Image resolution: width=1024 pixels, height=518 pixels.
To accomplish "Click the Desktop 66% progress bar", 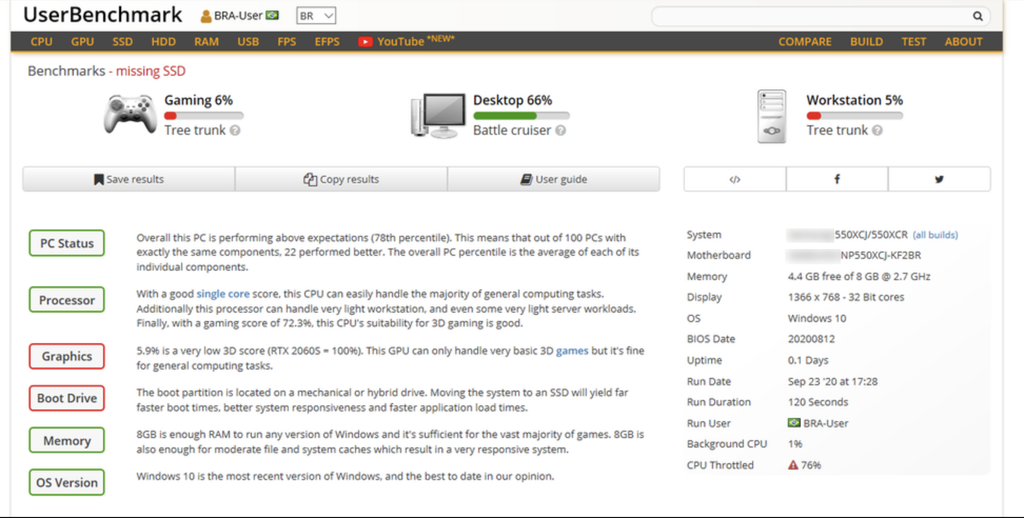I will coord(521,116).
